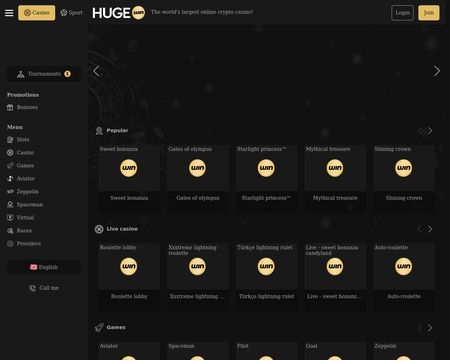Click the Auto-roulette caption text

click(x=404, y=296)
